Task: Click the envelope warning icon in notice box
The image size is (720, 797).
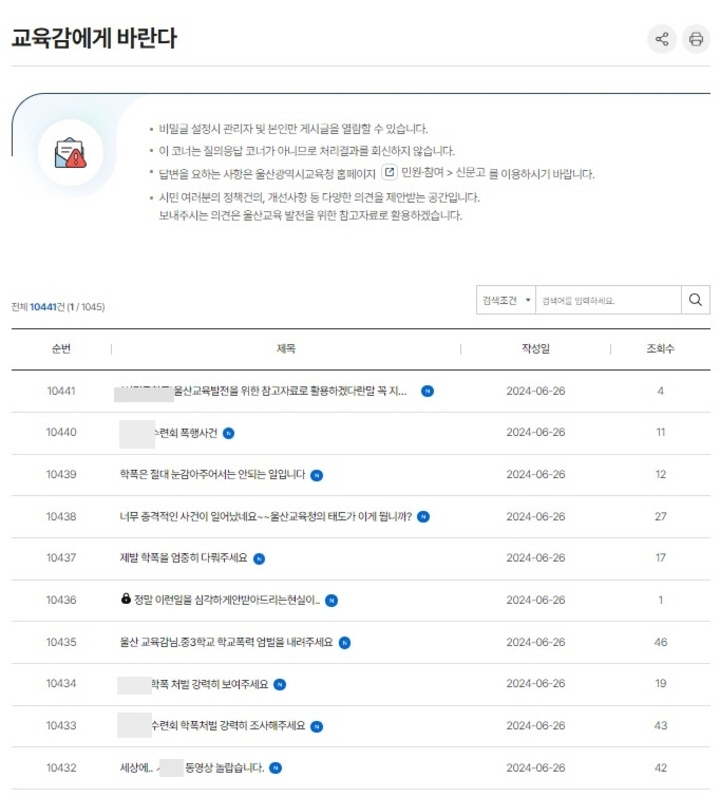Action: coord(71,152)
